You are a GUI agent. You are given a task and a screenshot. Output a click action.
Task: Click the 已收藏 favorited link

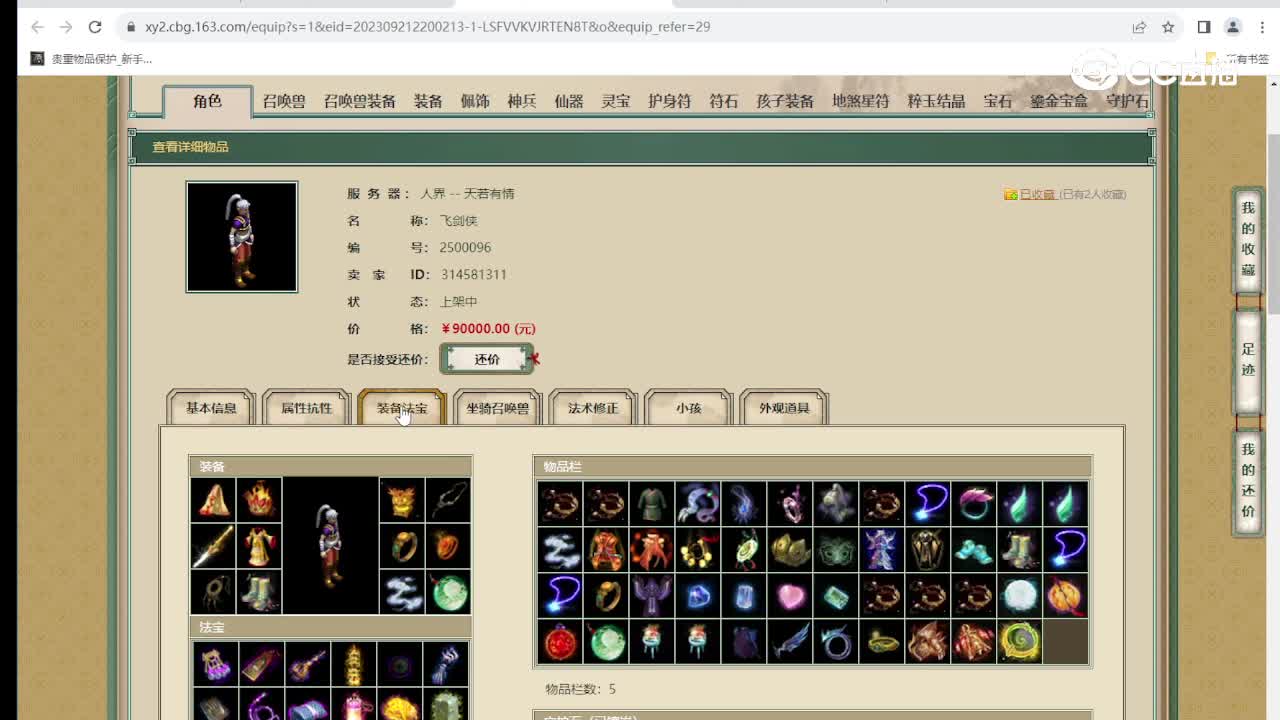pyautogui.click(x=1037, y=194)
